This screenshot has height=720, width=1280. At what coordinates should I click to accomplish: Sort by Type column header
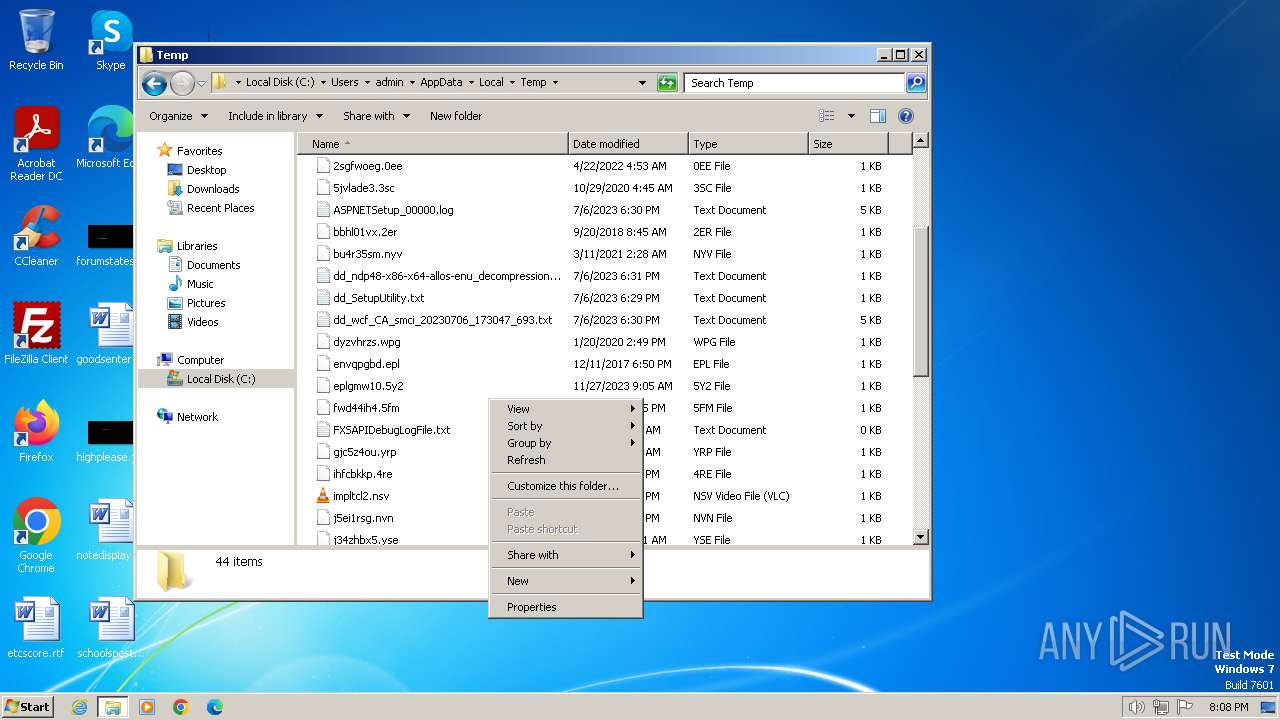pyautogui.click(x=748, y=144)
